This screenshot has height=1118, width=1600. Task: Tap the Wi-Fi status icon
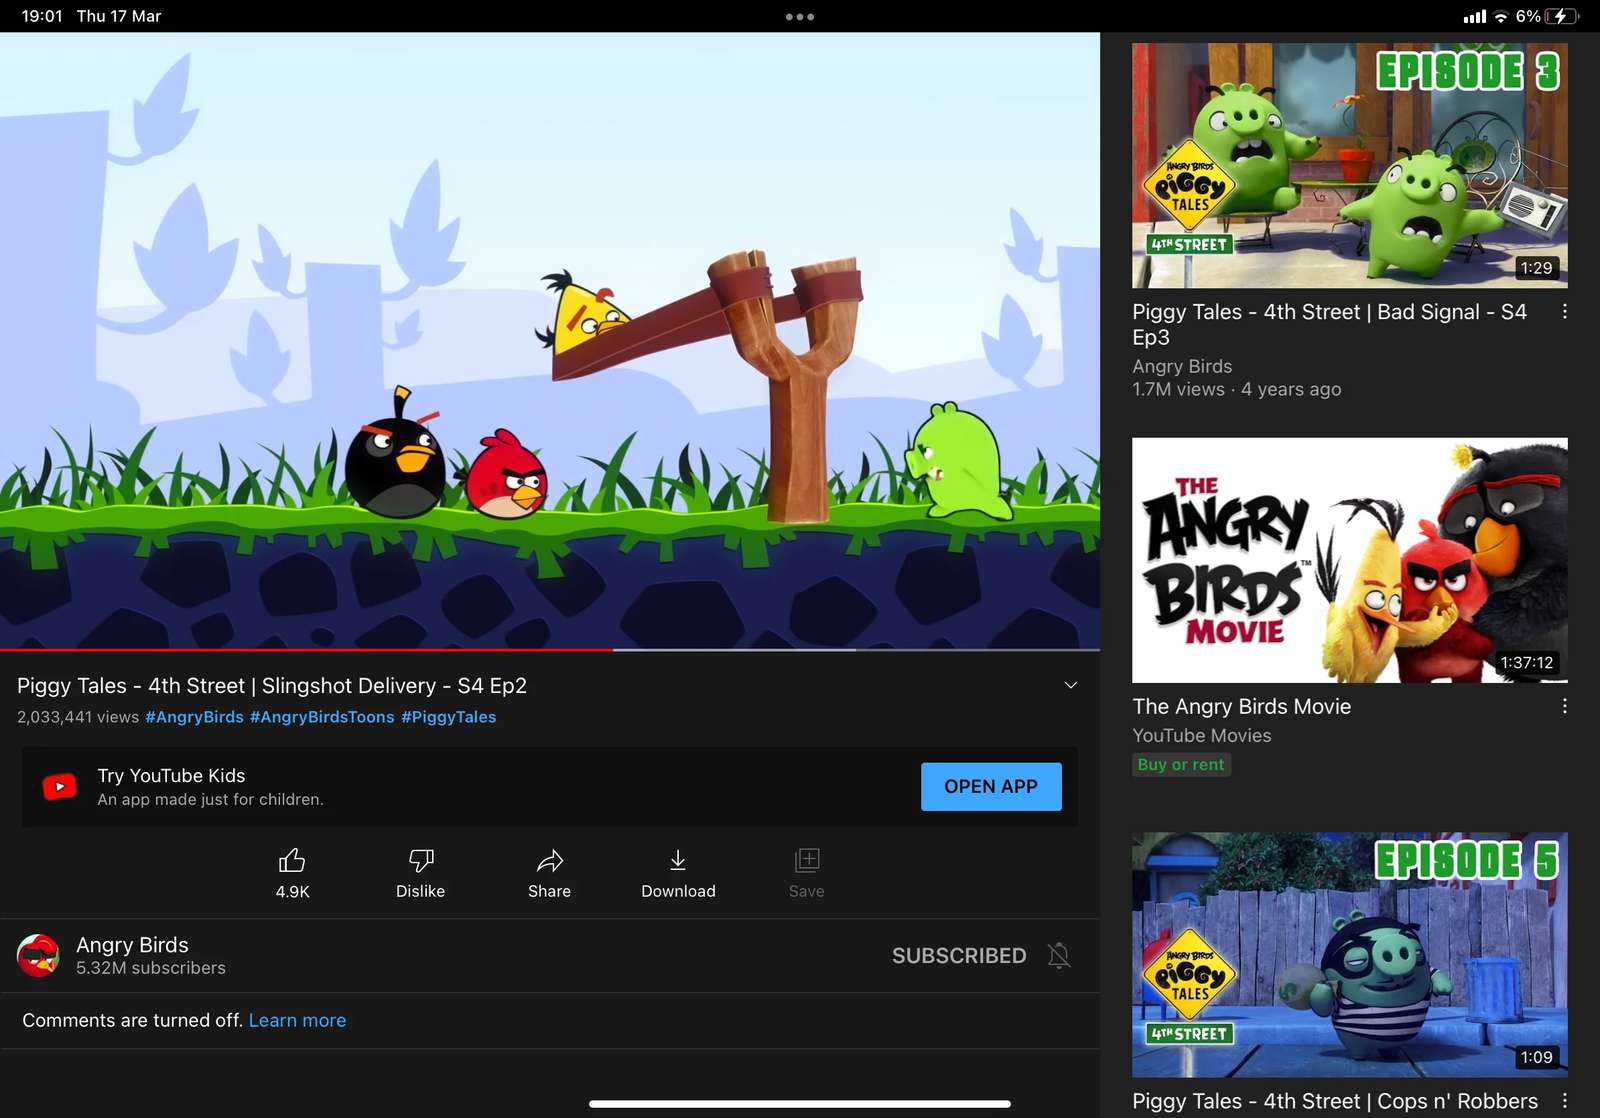pyautogui.click(x=1501, y=16)
